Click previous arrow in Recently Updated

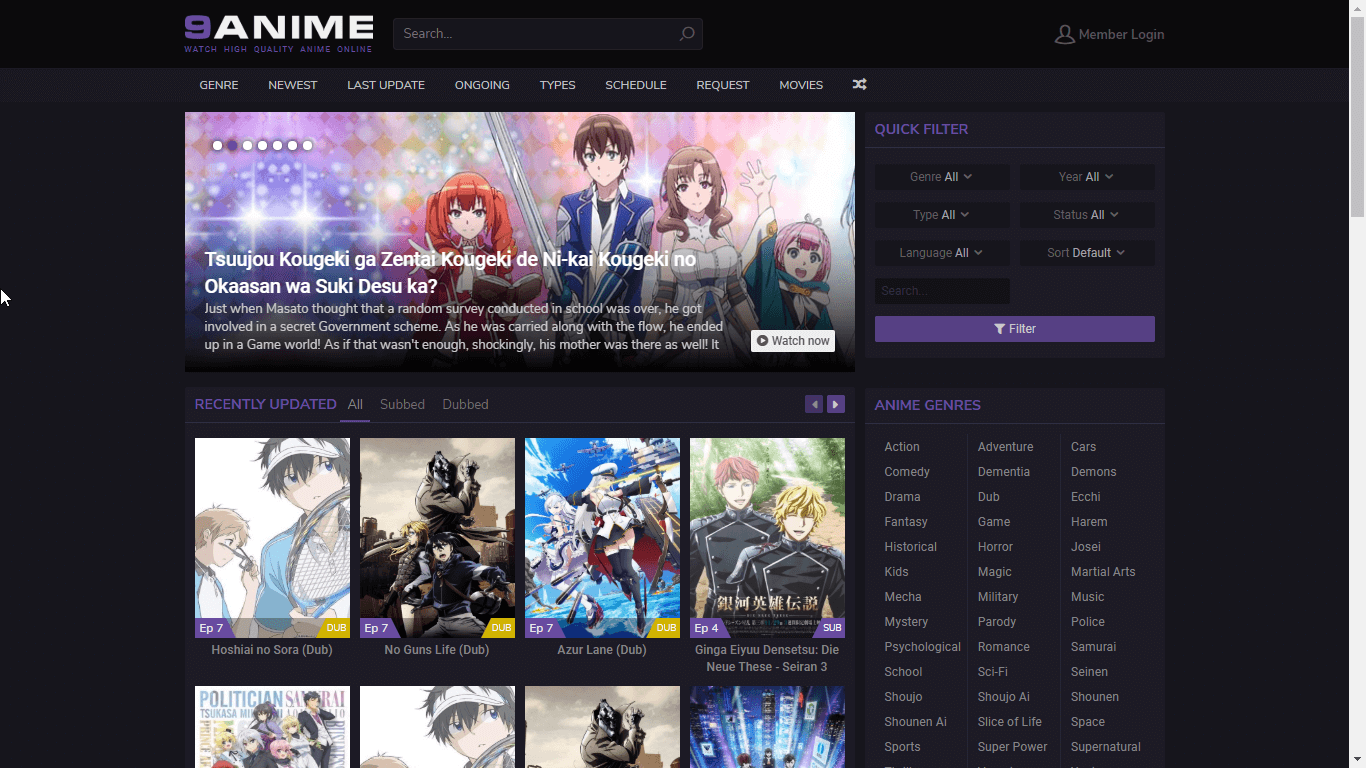[x=814, y=404]
